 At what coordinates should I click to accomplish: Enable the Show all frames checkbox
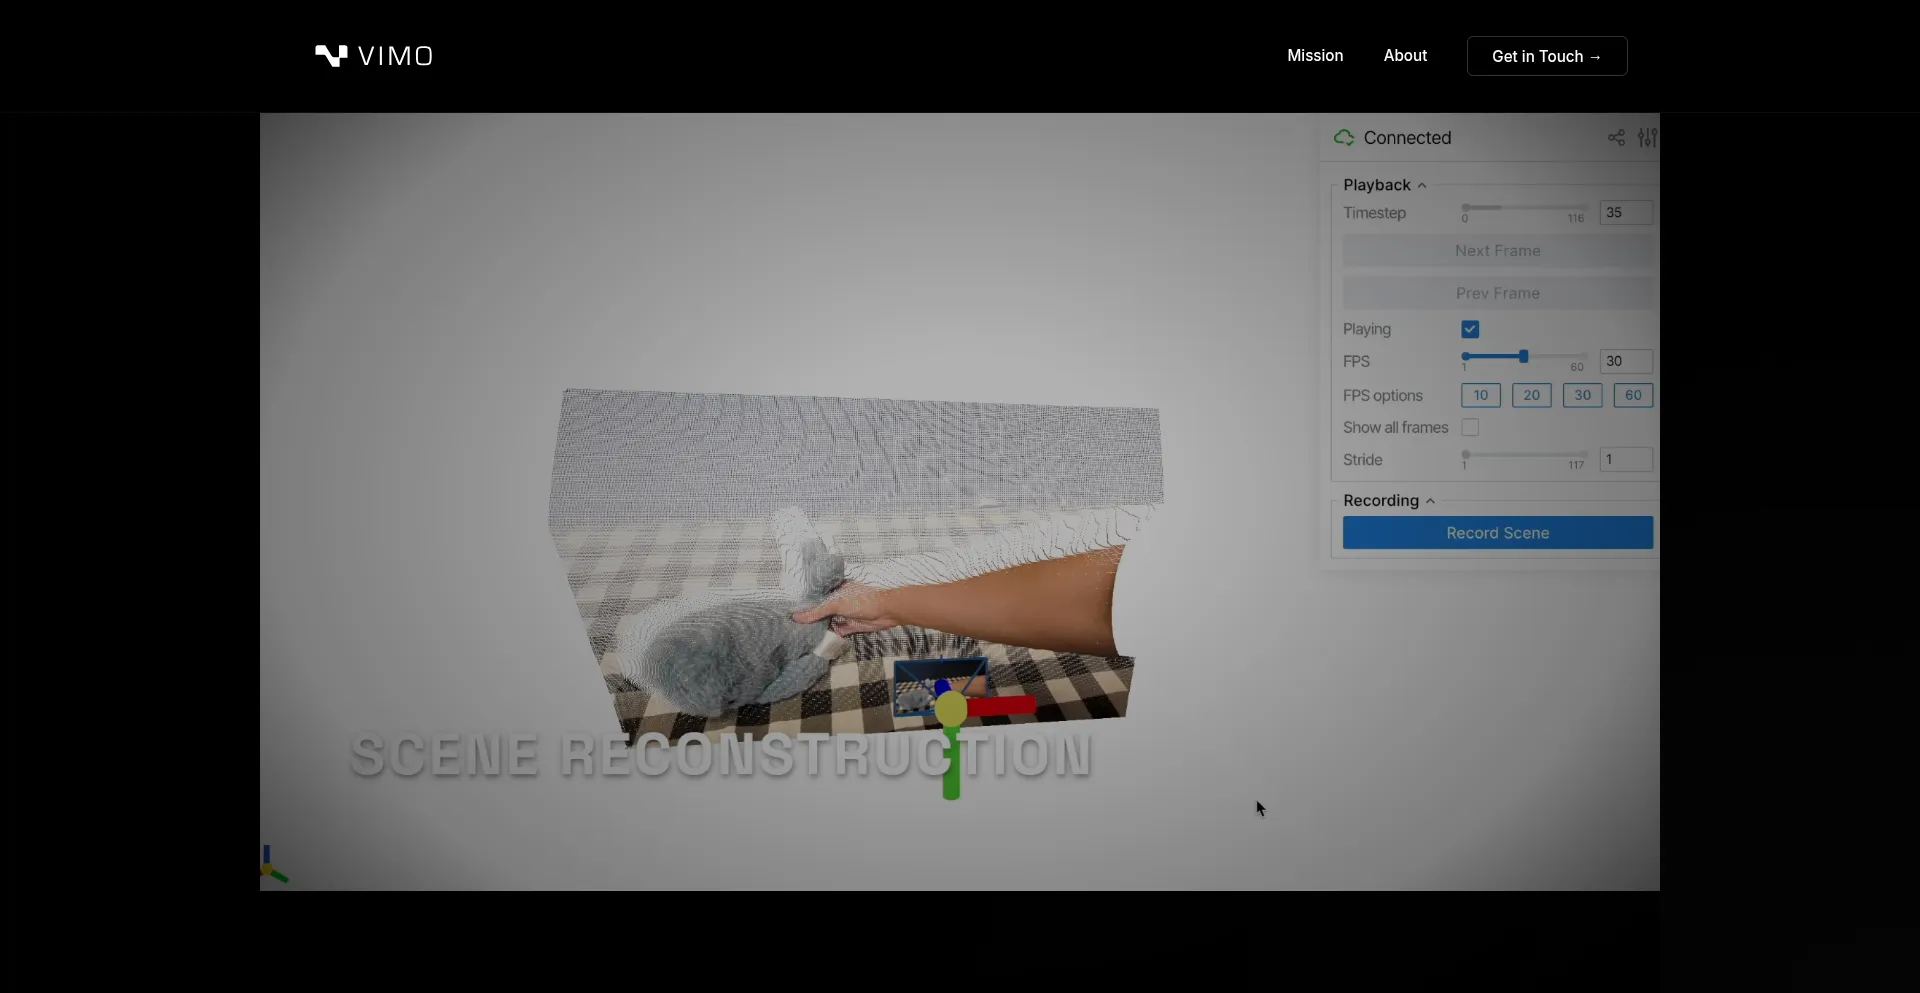click(1470, 428)
